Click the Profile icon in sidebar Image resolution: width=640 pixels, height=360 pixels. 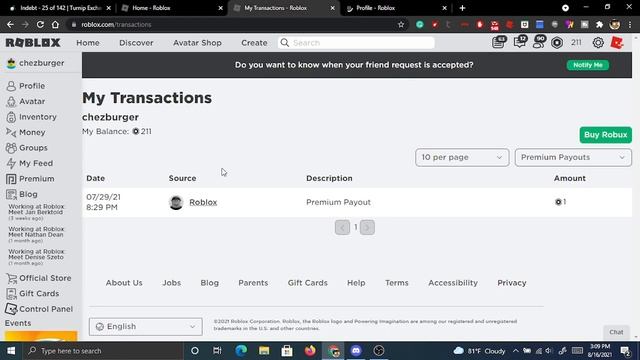click(11, 86)
